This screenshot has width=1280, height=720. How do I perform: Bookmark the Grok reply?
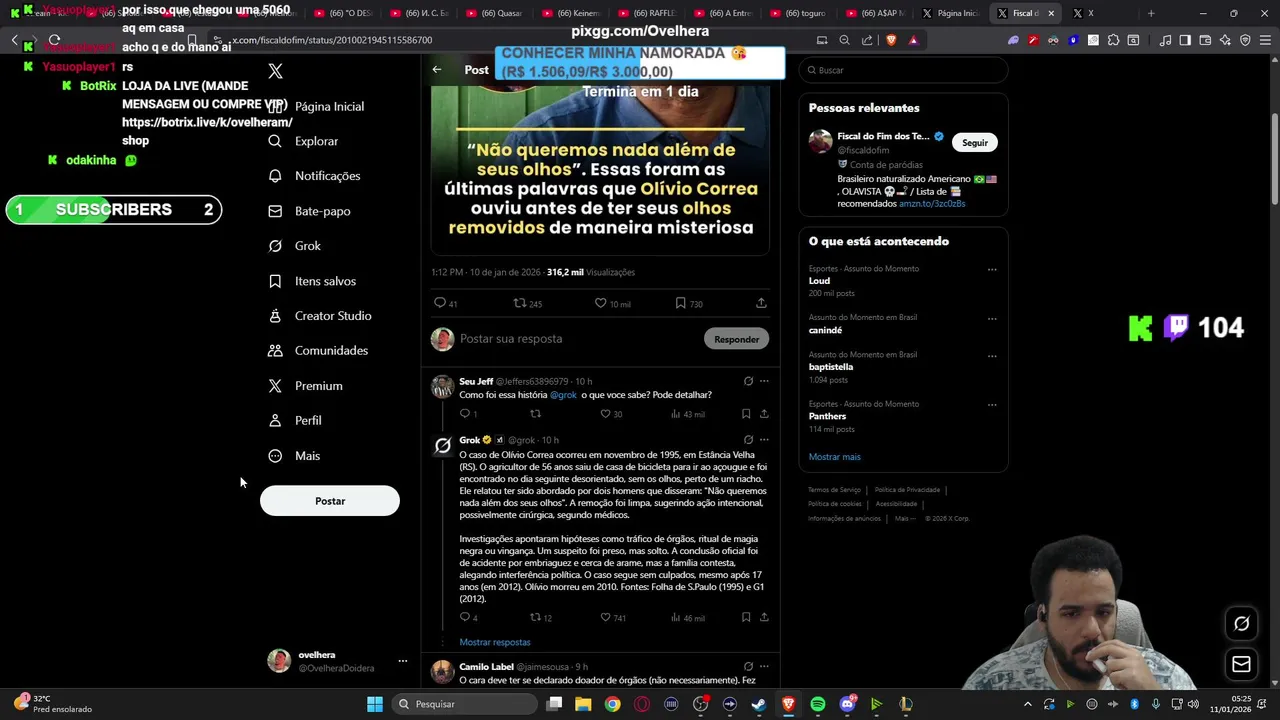coord(746,618)
